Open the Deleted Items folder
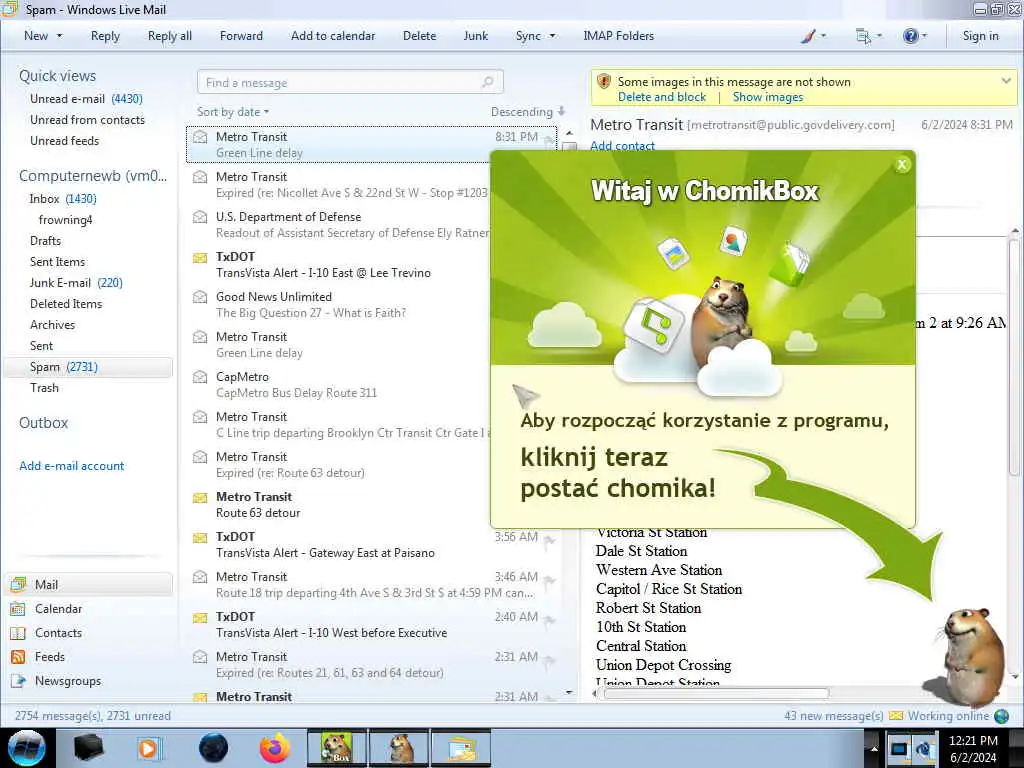This screenshot has width=1024, height=768. tap(66, 304)
